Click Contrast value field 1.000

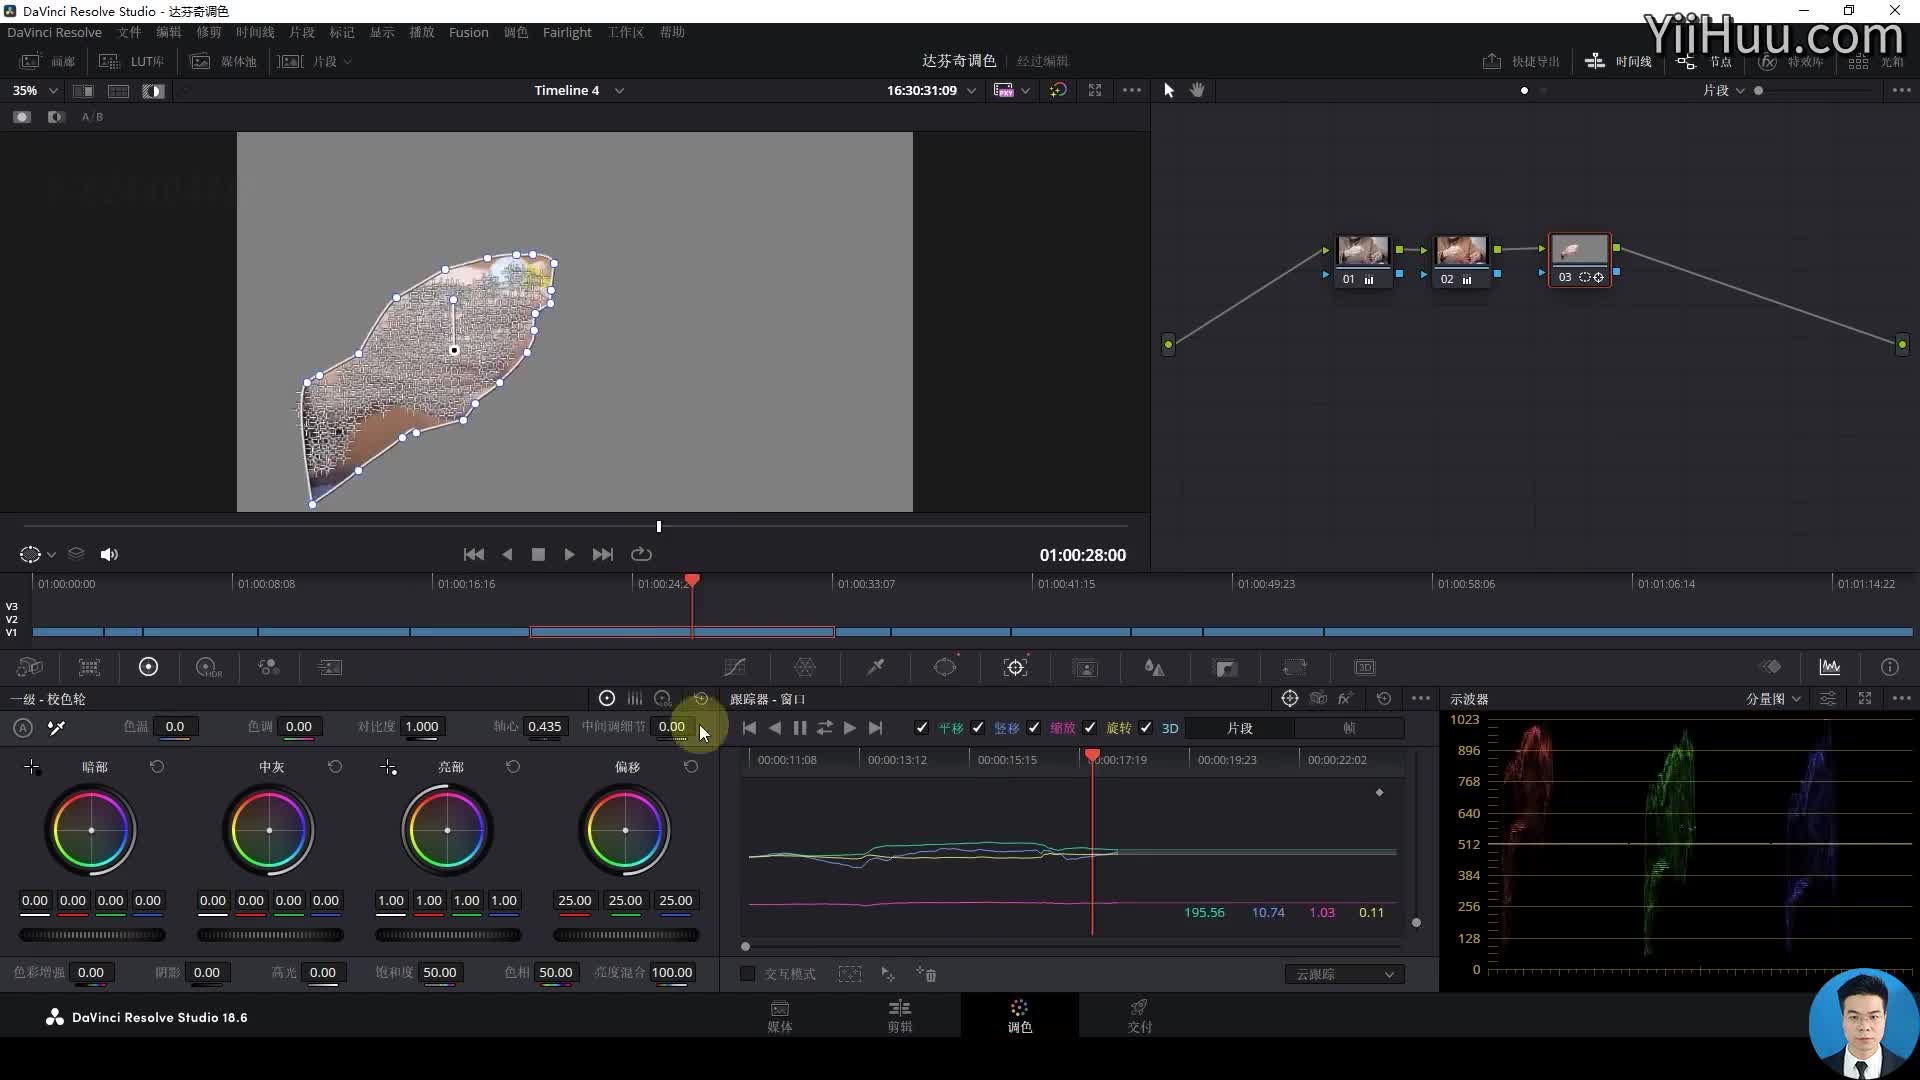click(x=421, y=727)
